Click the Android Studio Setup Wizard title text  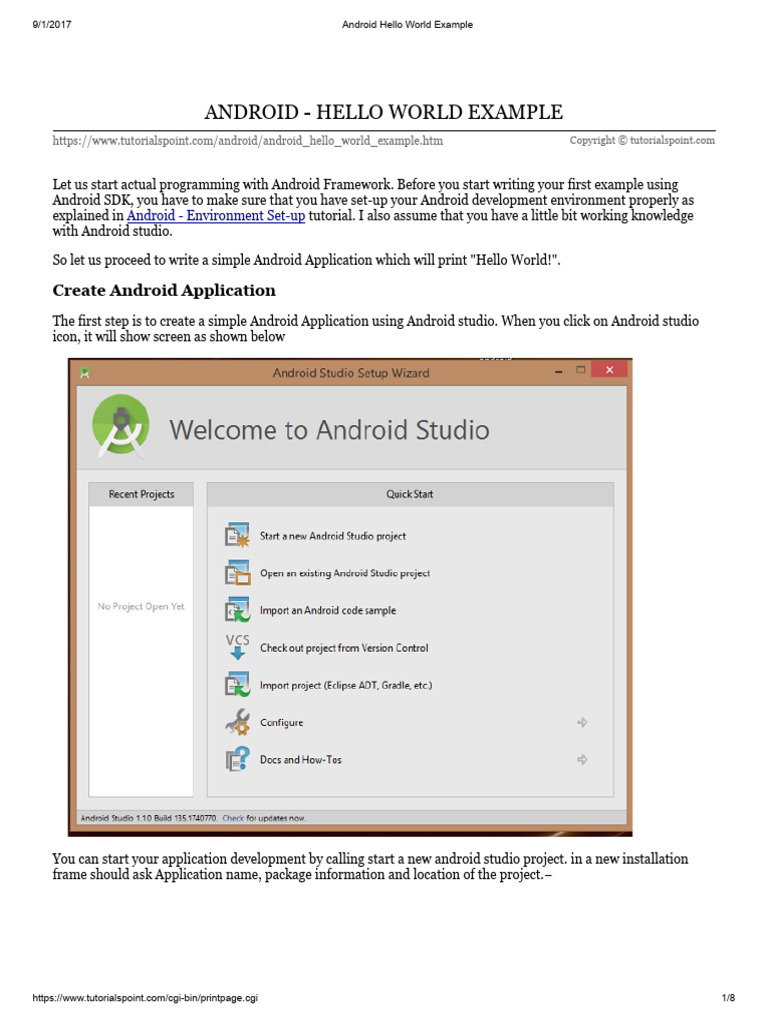tap(351, 373)
